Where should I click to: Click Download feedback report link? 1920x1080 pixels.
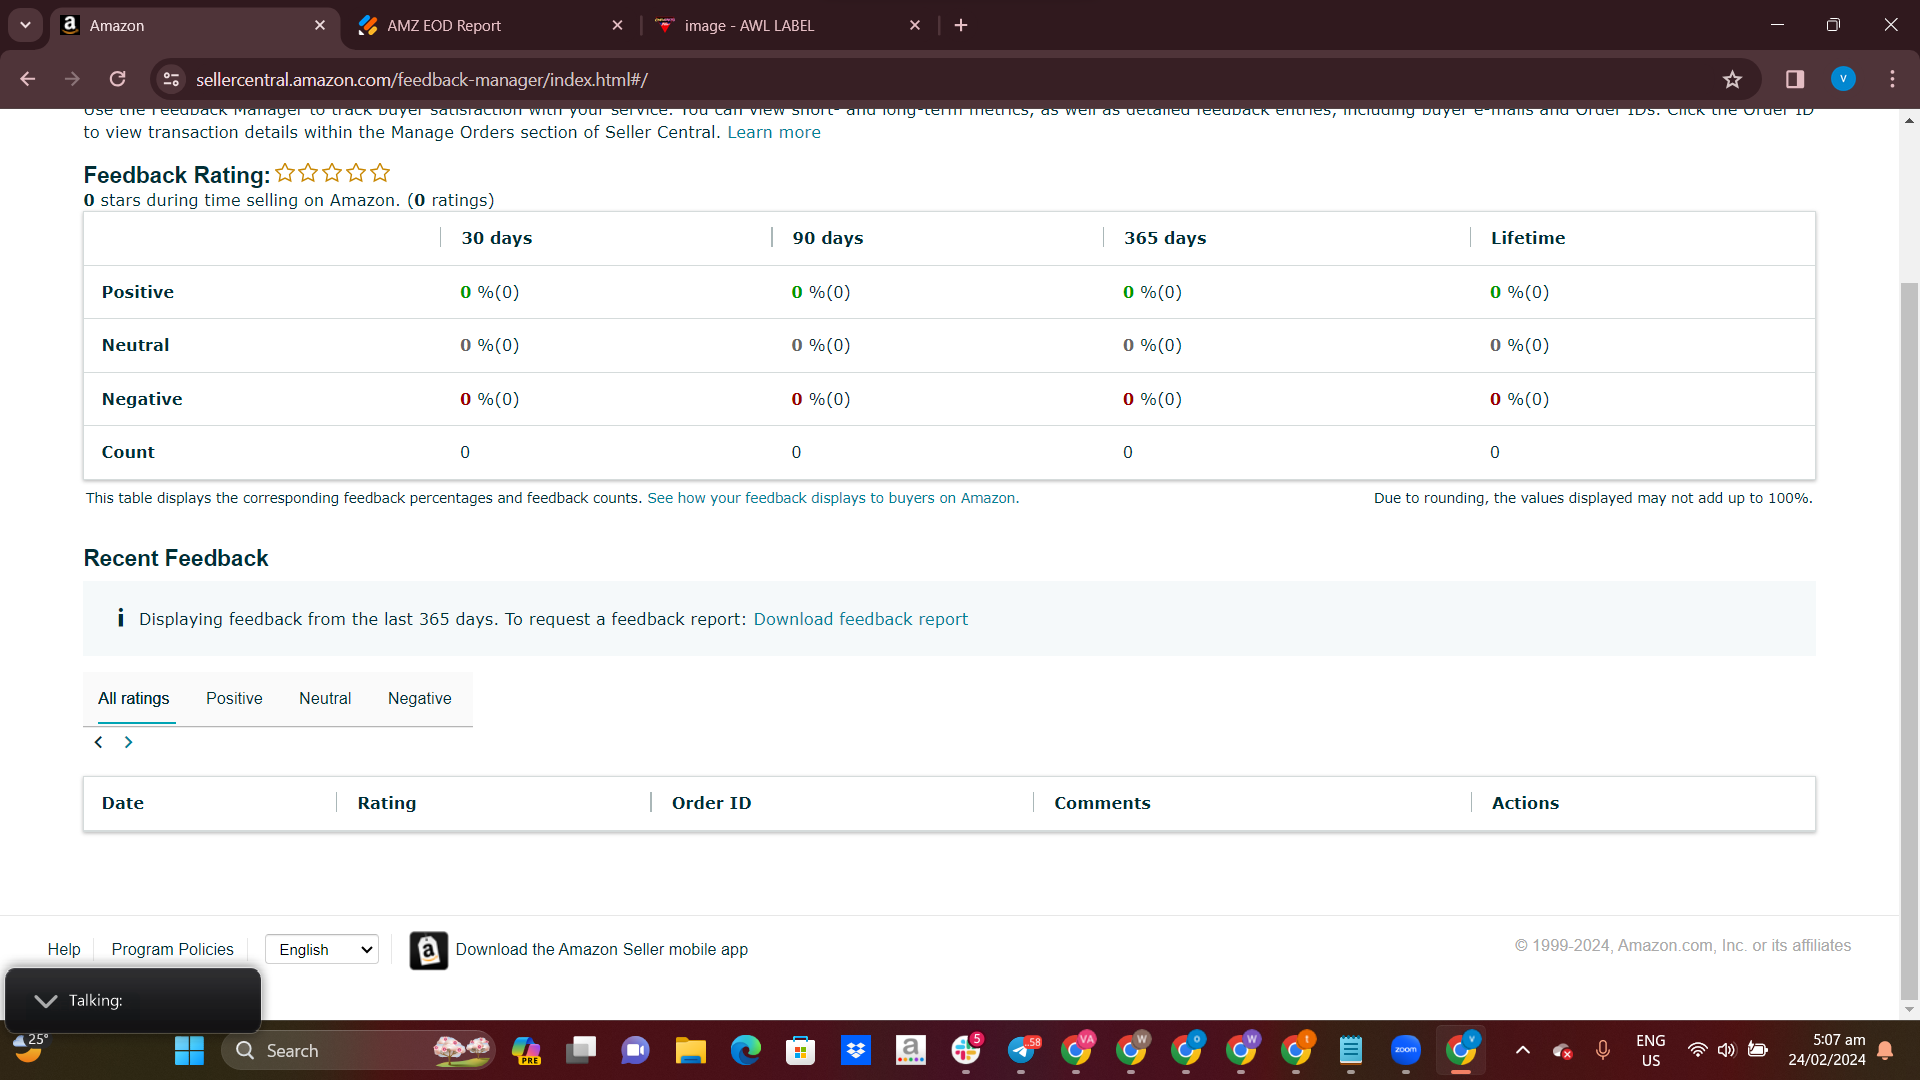pos(860,619)
